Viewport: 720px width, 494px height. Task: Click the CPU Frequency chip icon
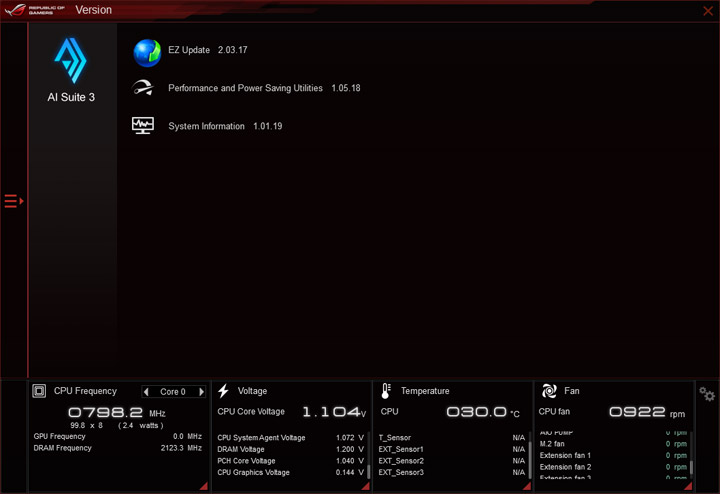(39, 391)
